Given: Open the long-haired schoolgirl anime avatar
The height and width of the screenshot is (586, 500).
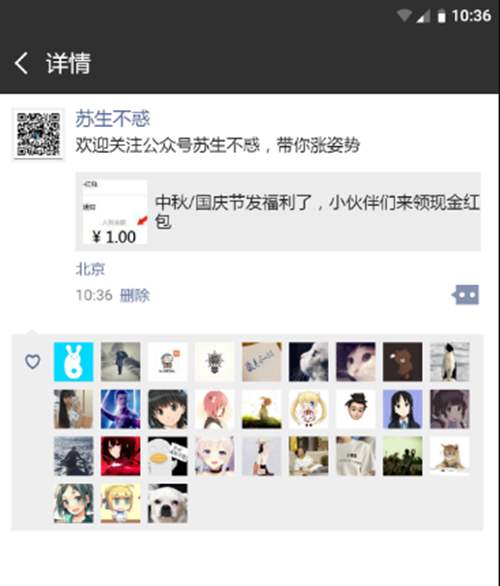Looking at the screenshot, I should point(402,409).
